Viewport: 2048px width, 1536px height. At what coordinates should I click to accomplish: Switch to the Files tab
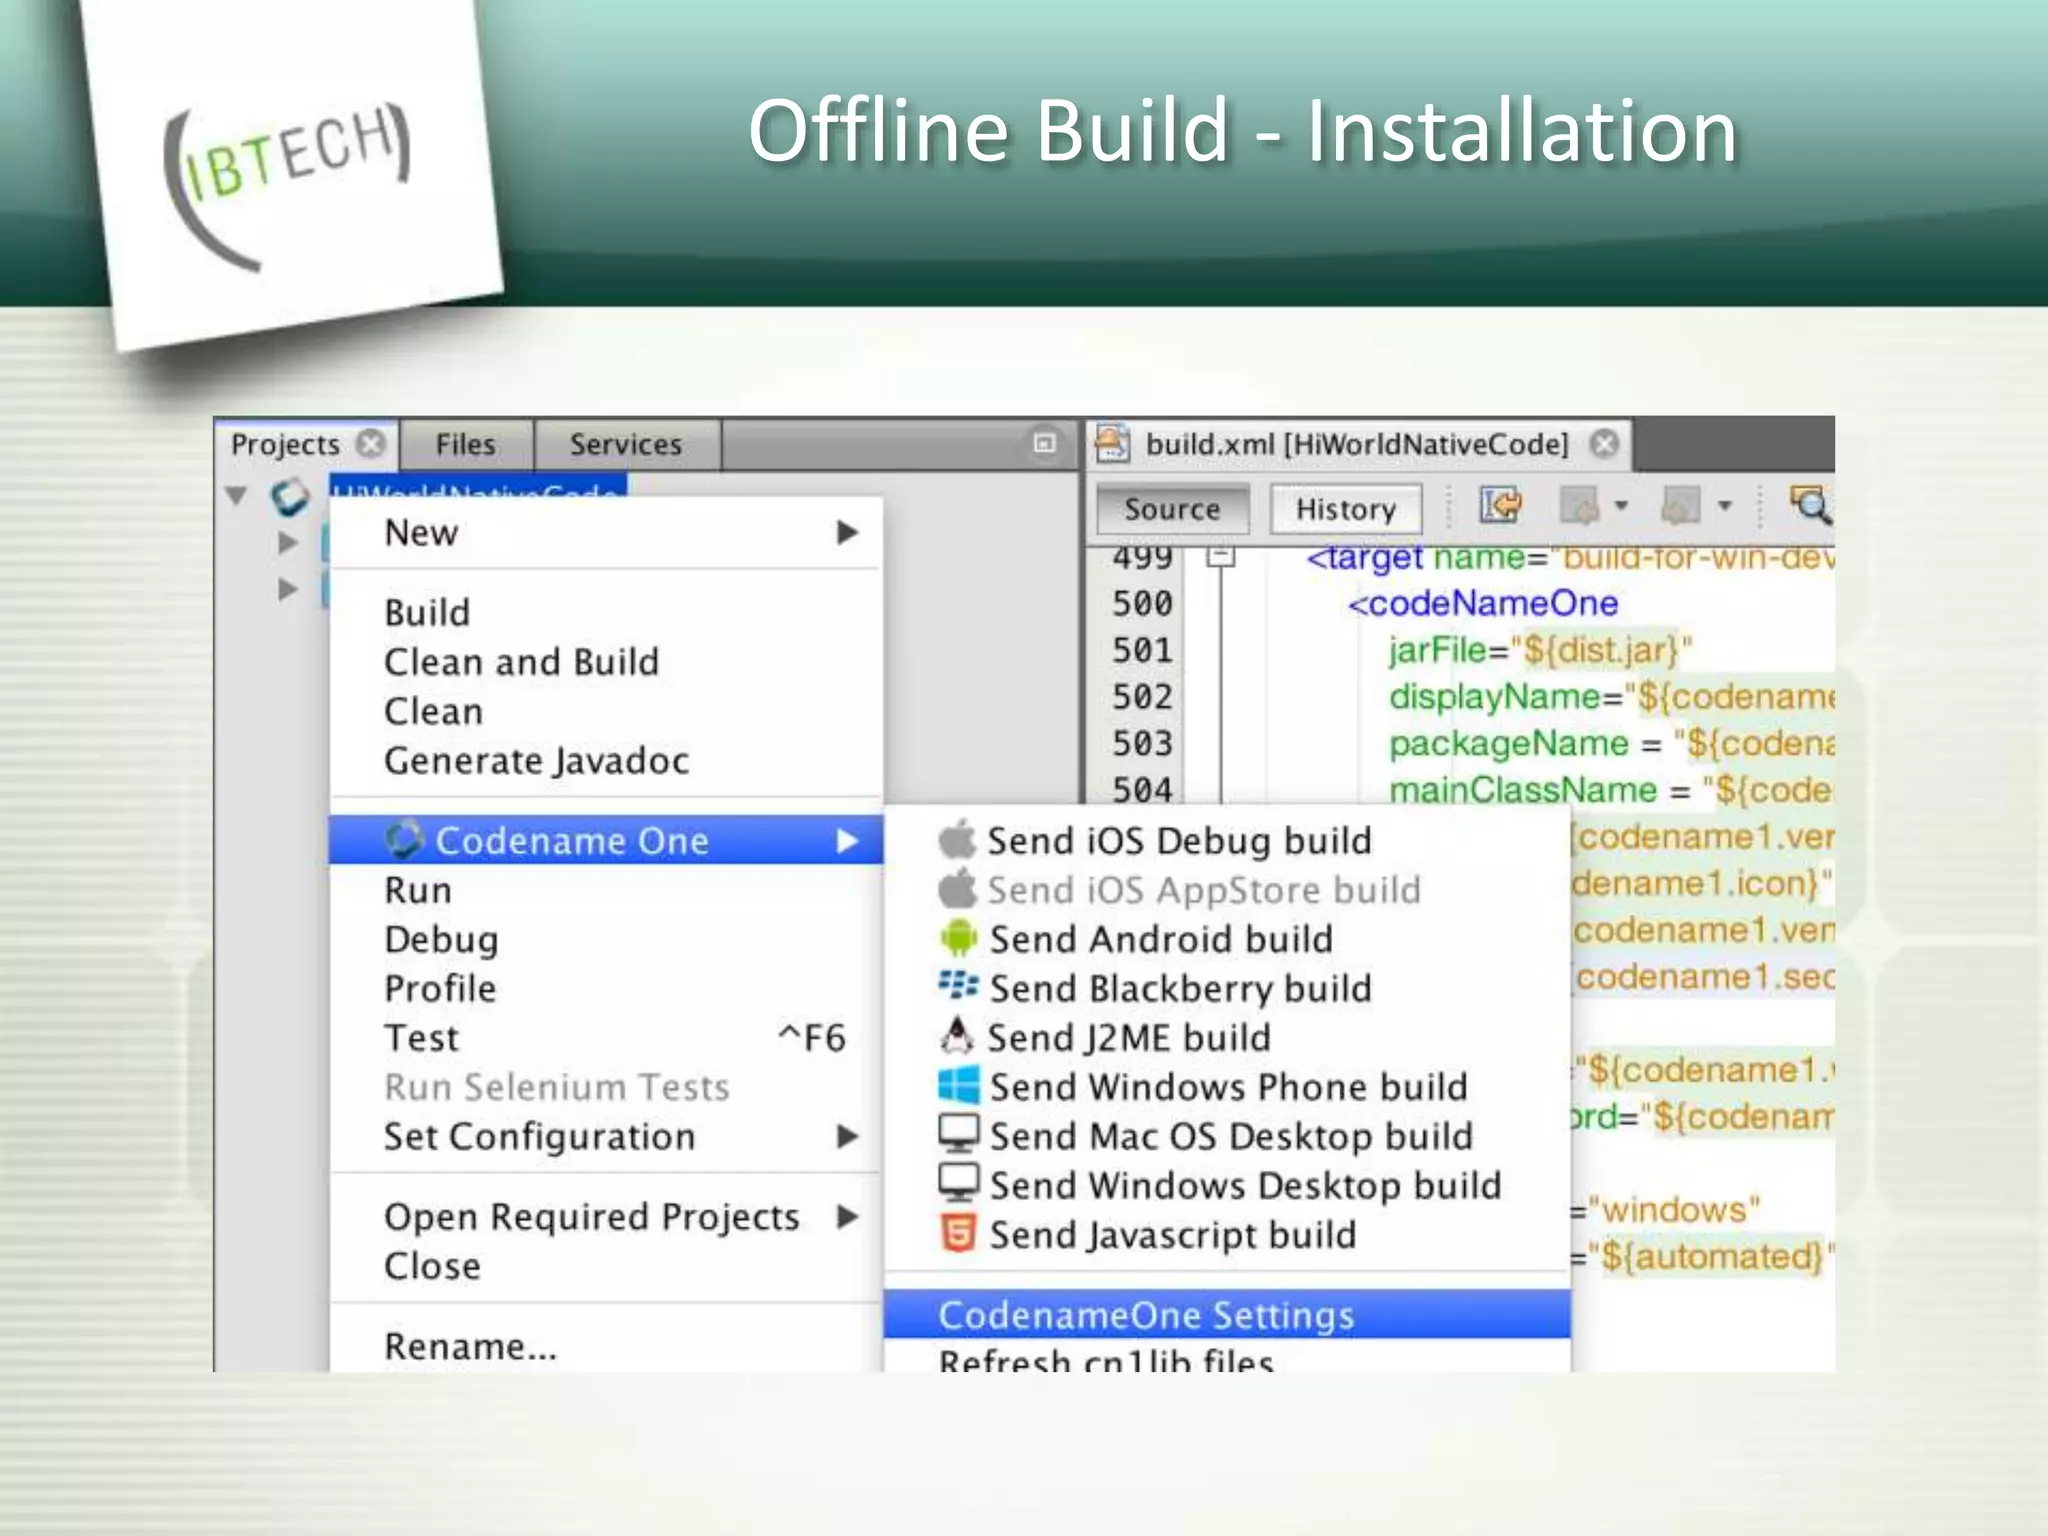point(466,444)
